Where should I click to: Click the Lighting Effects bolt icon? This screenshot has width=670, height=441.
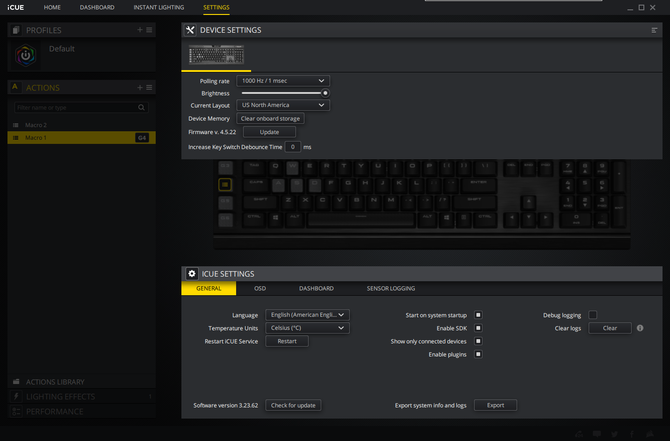[16, 397]
